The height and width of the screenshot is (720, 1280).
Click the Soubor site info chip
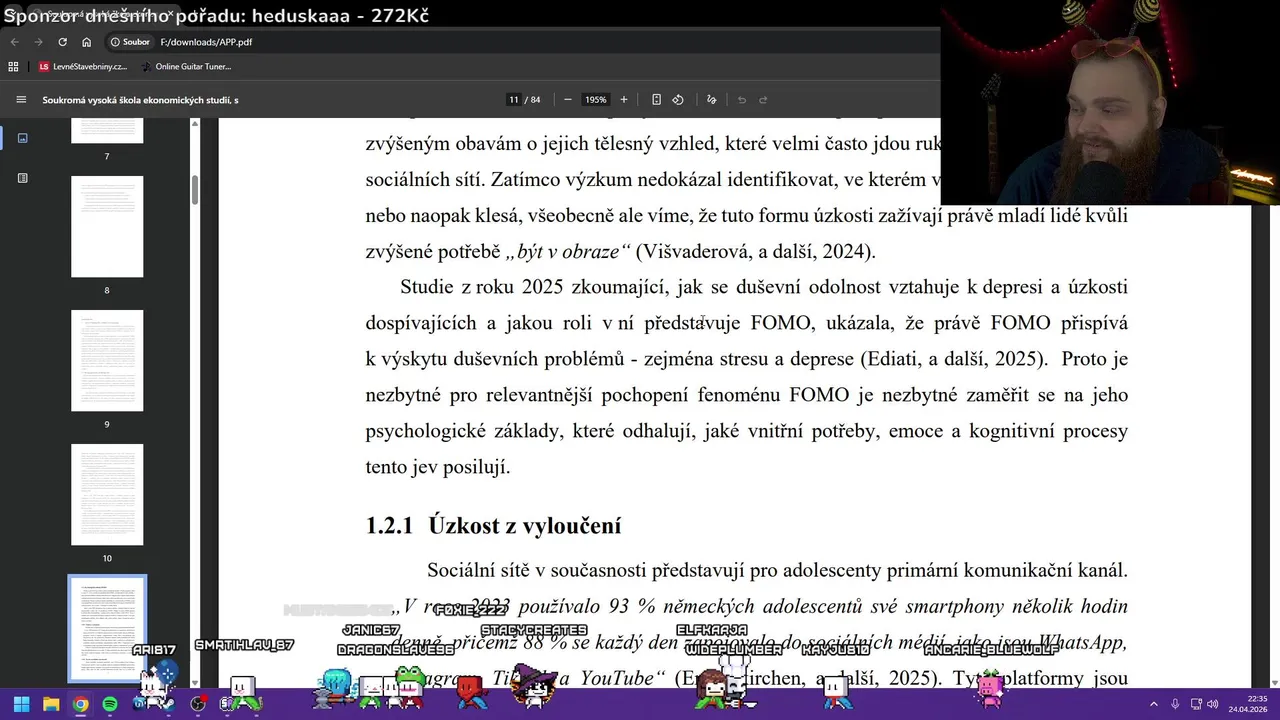[x=130, y=42]
